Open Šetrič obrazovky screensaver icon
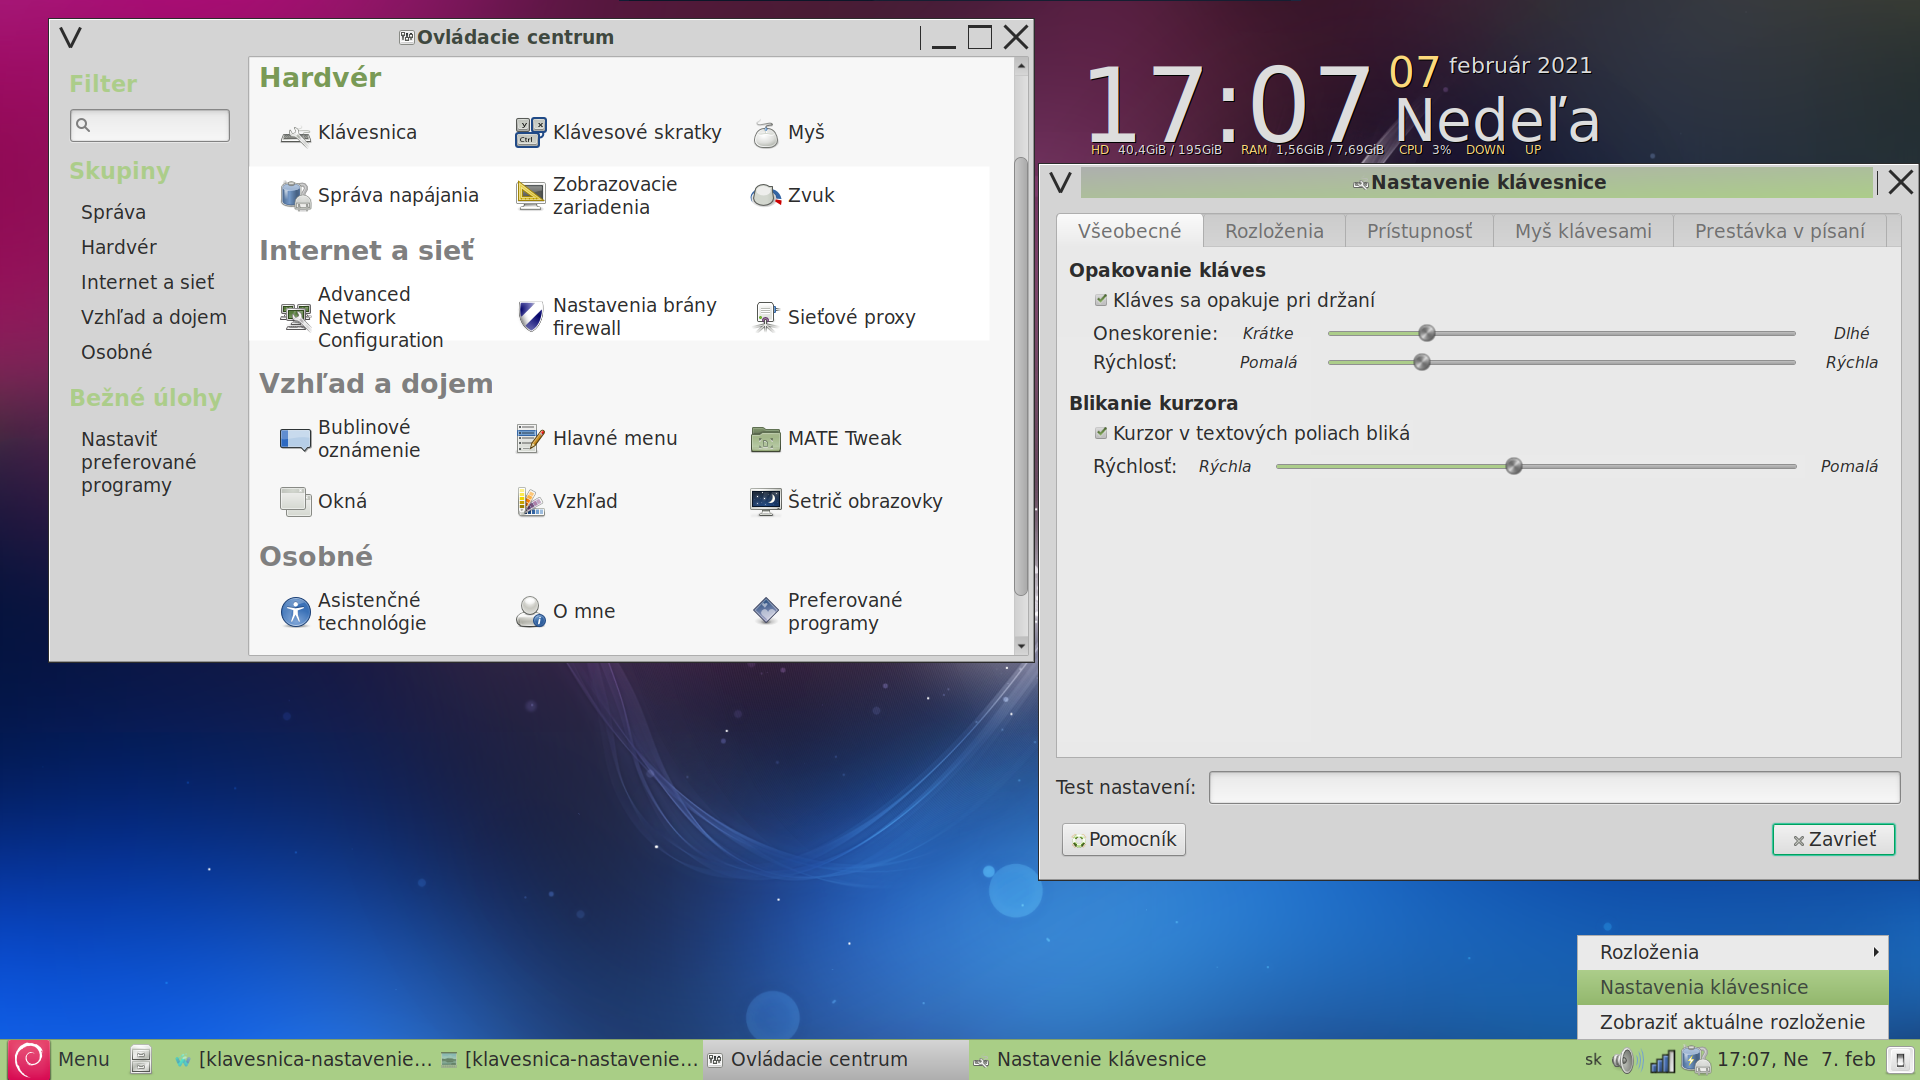 [765, 502]
